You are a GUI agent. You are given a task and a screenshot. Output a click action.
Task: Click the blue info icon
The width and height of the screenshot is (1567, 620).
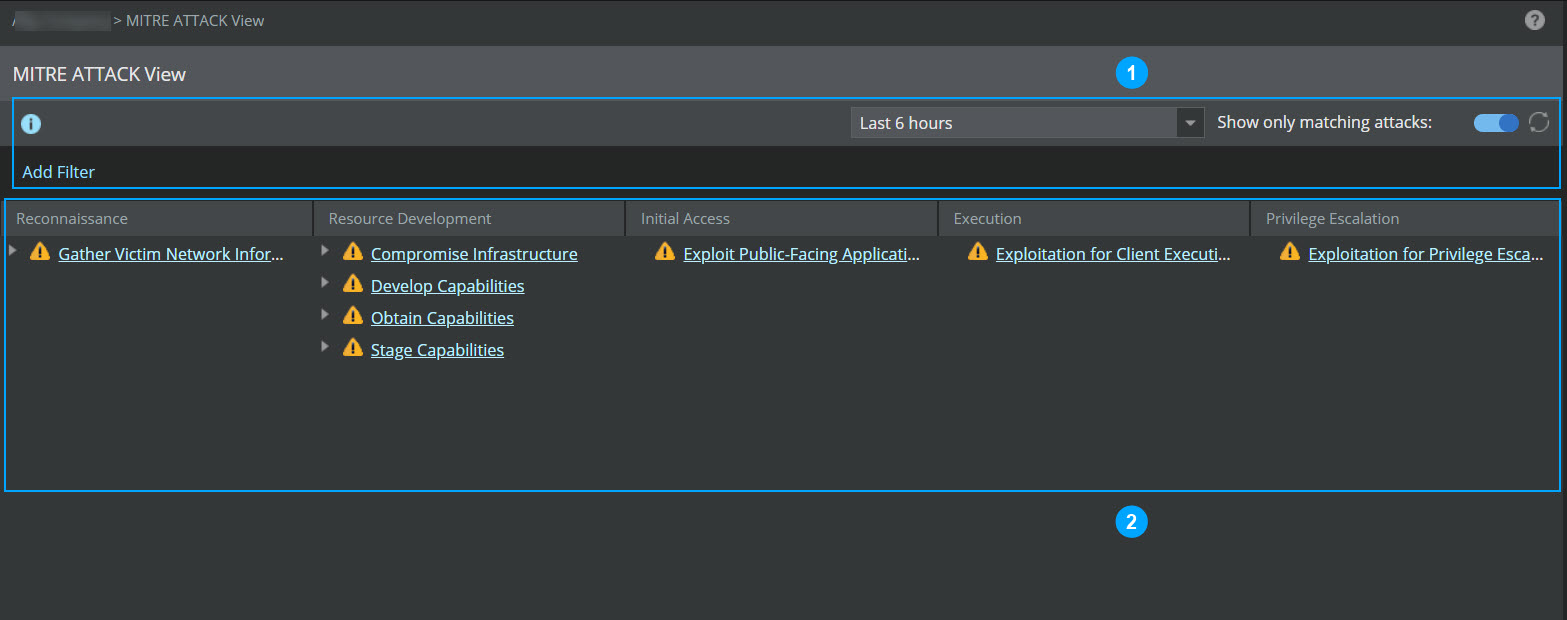(x=31, y=124)
